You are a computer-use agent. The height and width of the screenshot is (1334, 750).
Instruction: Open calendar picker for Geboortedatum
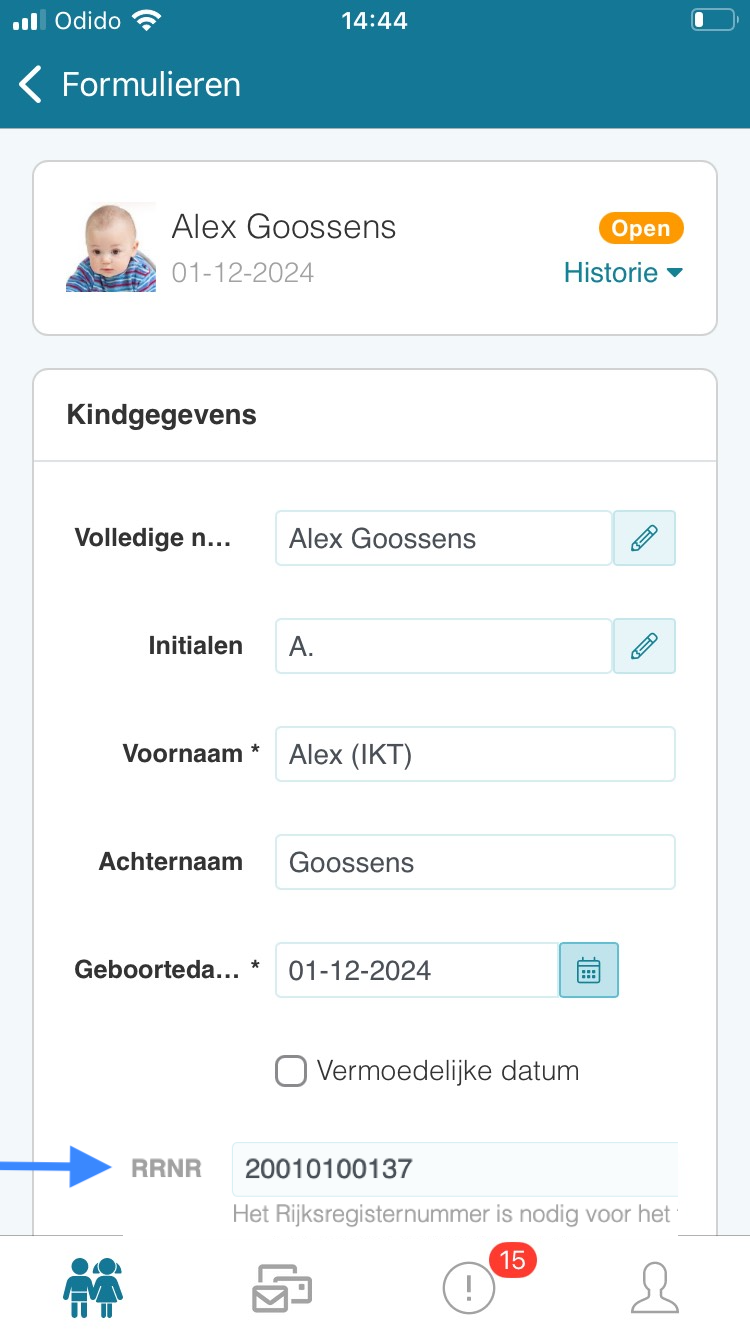click(x=588, y=970)
